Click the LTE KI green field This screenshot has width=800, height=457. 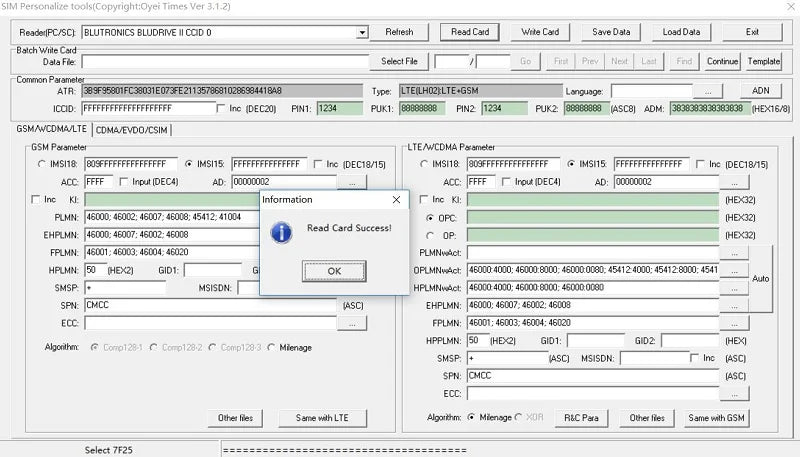pos(593,200)
